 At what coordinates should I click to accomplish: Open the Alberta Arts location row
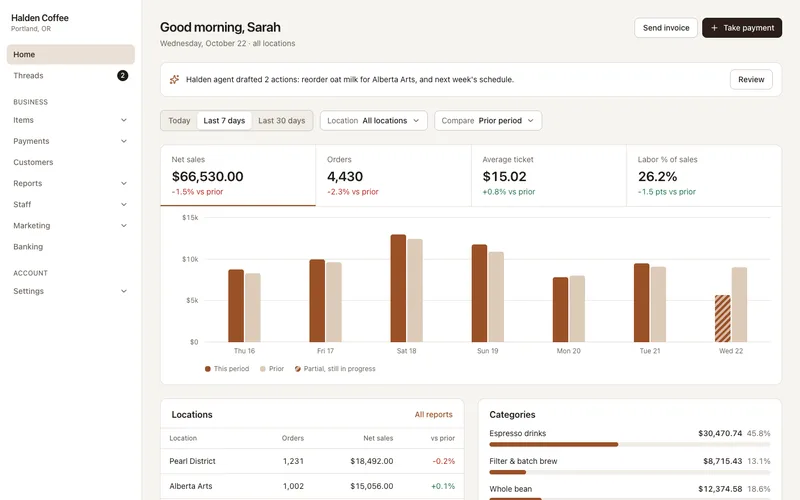click(312, 486)
